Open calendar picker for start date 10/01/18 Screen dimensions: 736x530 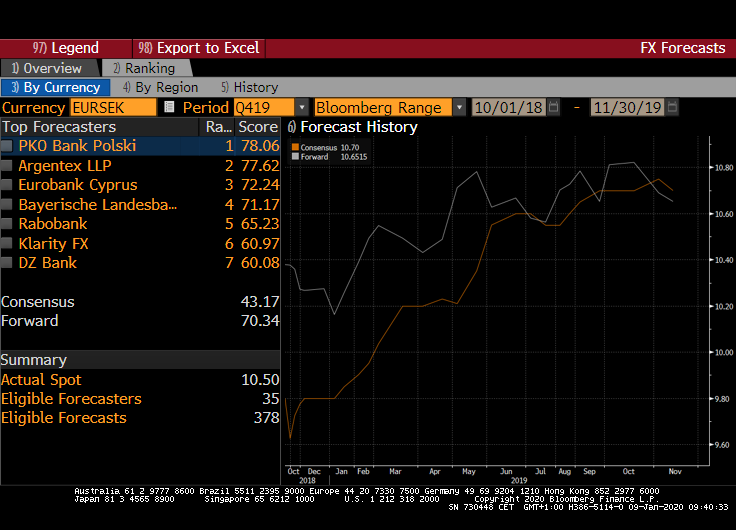553,107
